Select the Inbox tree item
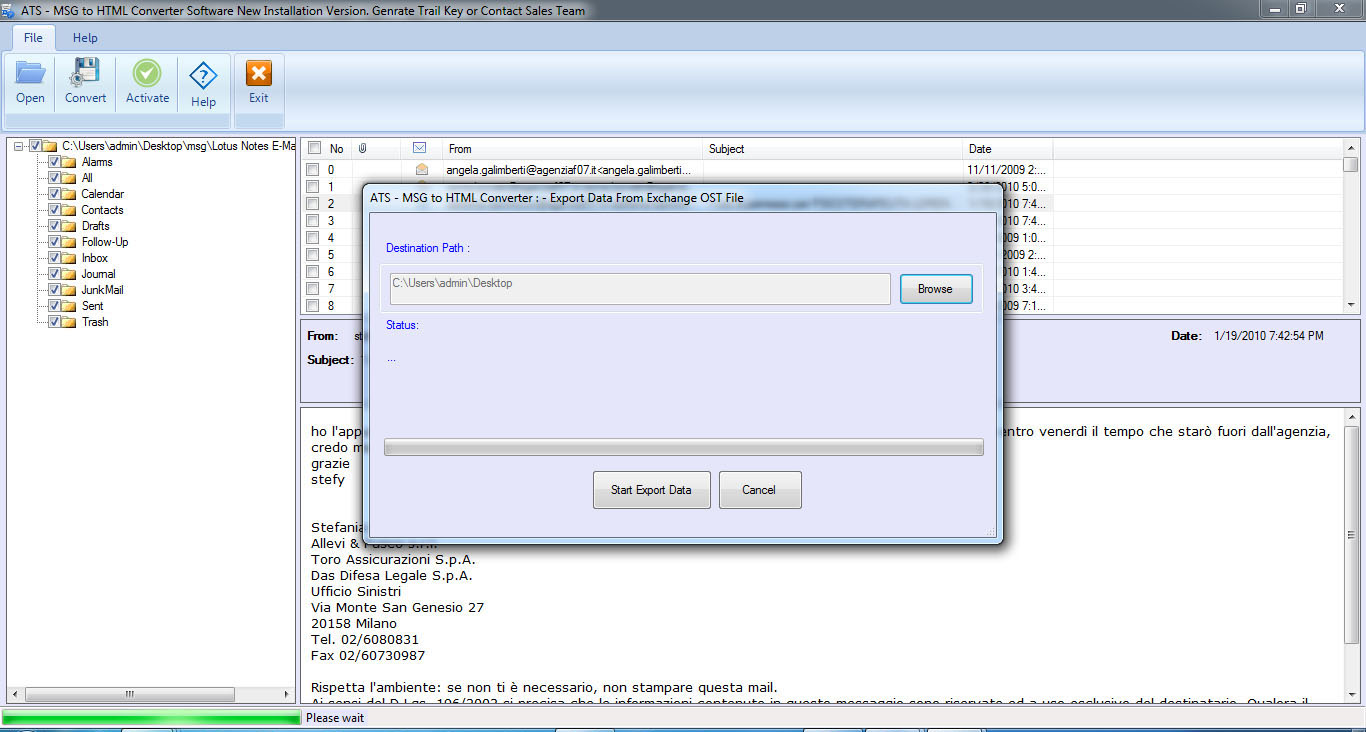The image size is (1366, 732). tap(95, 258)
